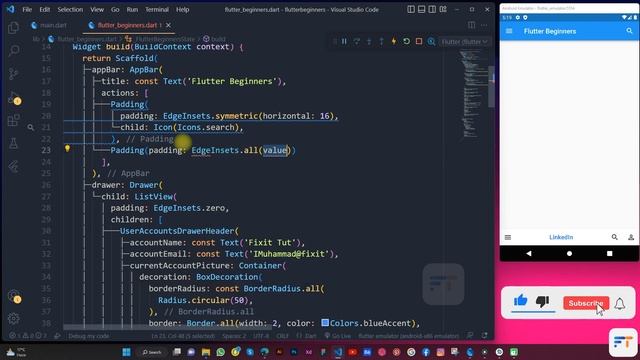The width and height of the screenshot is (640, 360).
Task: Click Step Into in debug toolbar
Action: tap(369, 42)
